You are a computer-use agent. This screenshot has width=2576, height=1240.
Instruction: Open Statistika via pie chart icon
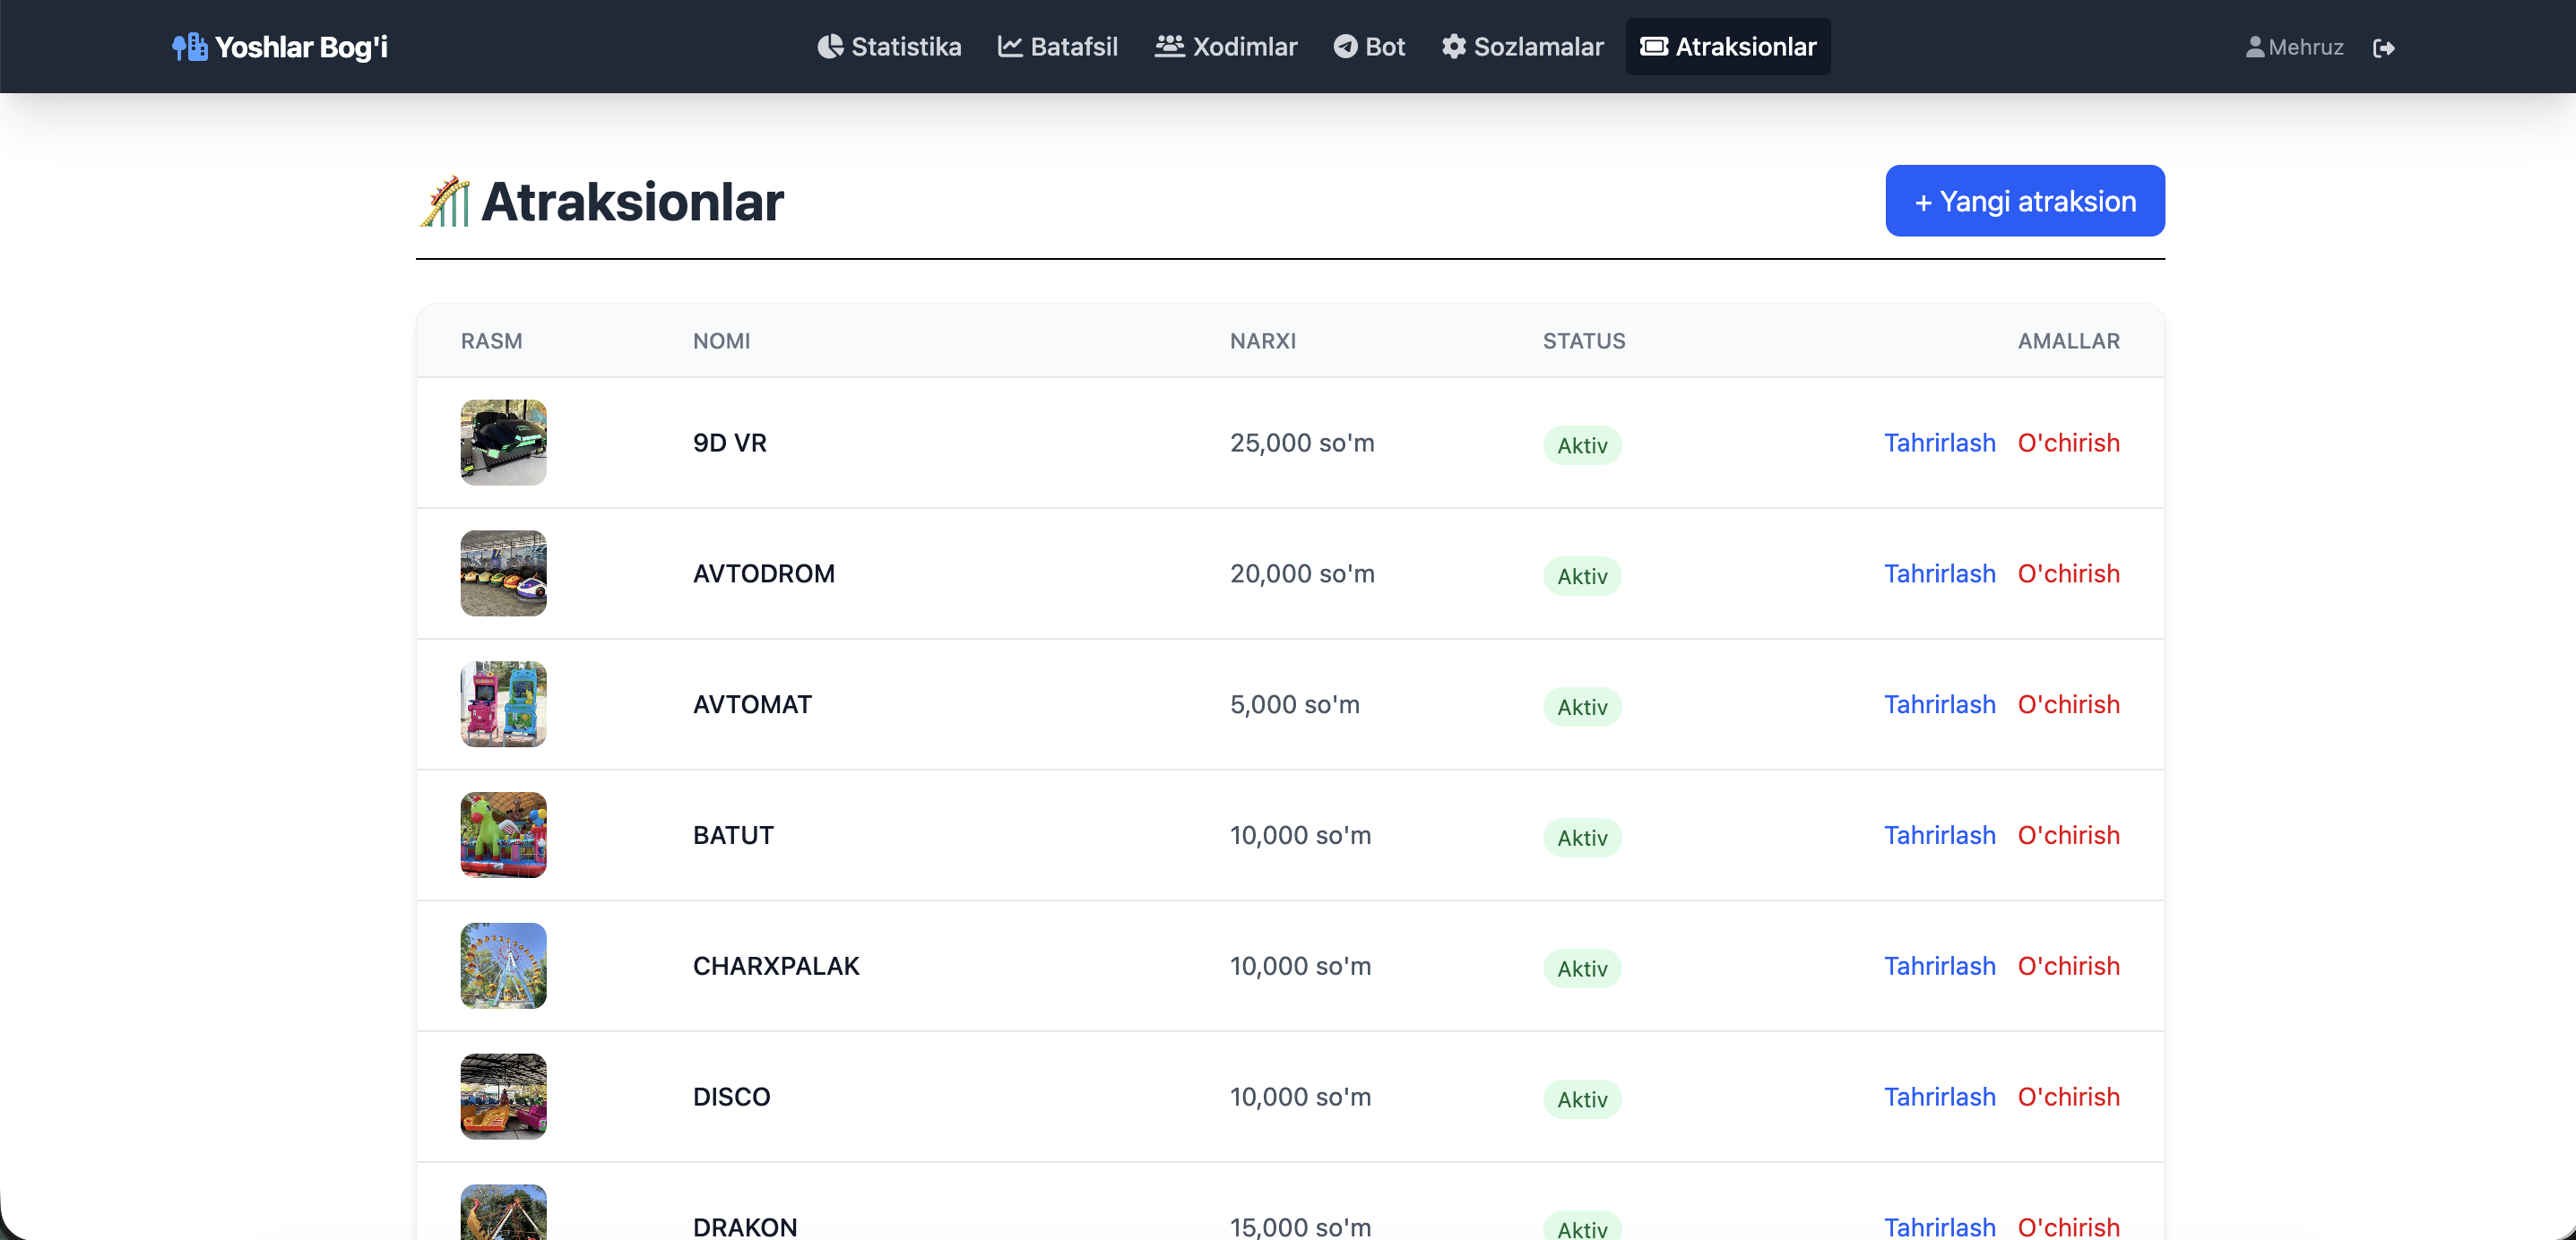830,47
